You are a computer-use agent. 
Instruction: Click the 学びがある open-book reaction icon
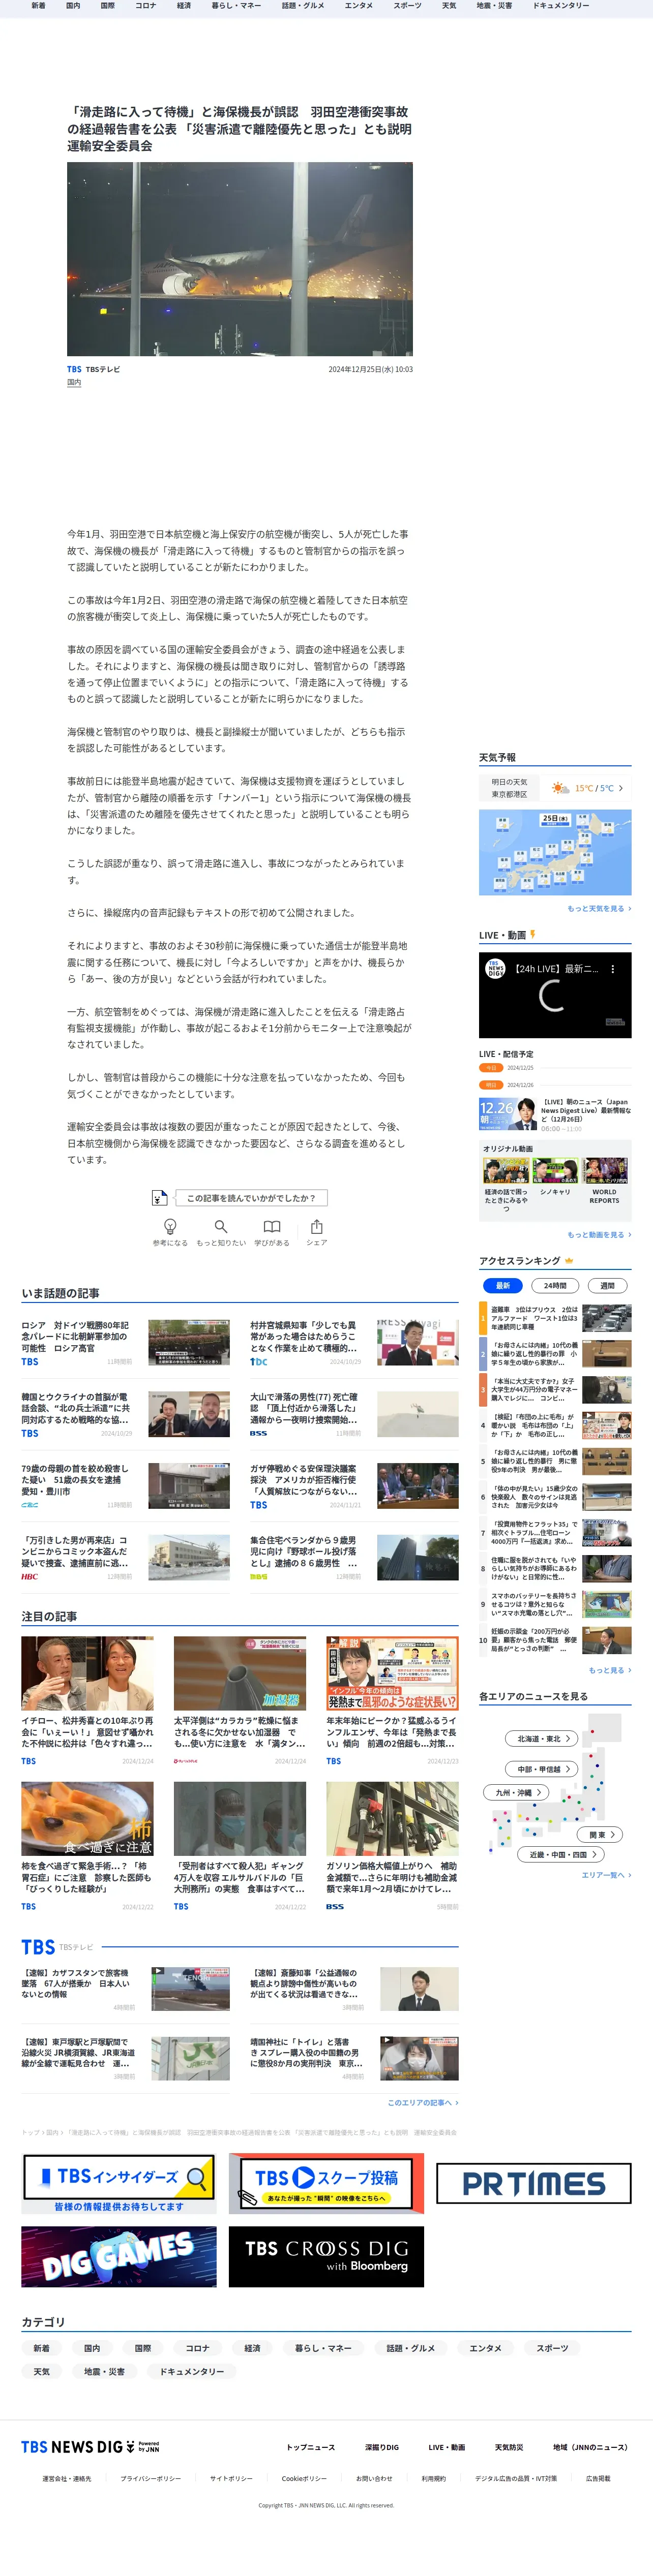click(272, 1226)
